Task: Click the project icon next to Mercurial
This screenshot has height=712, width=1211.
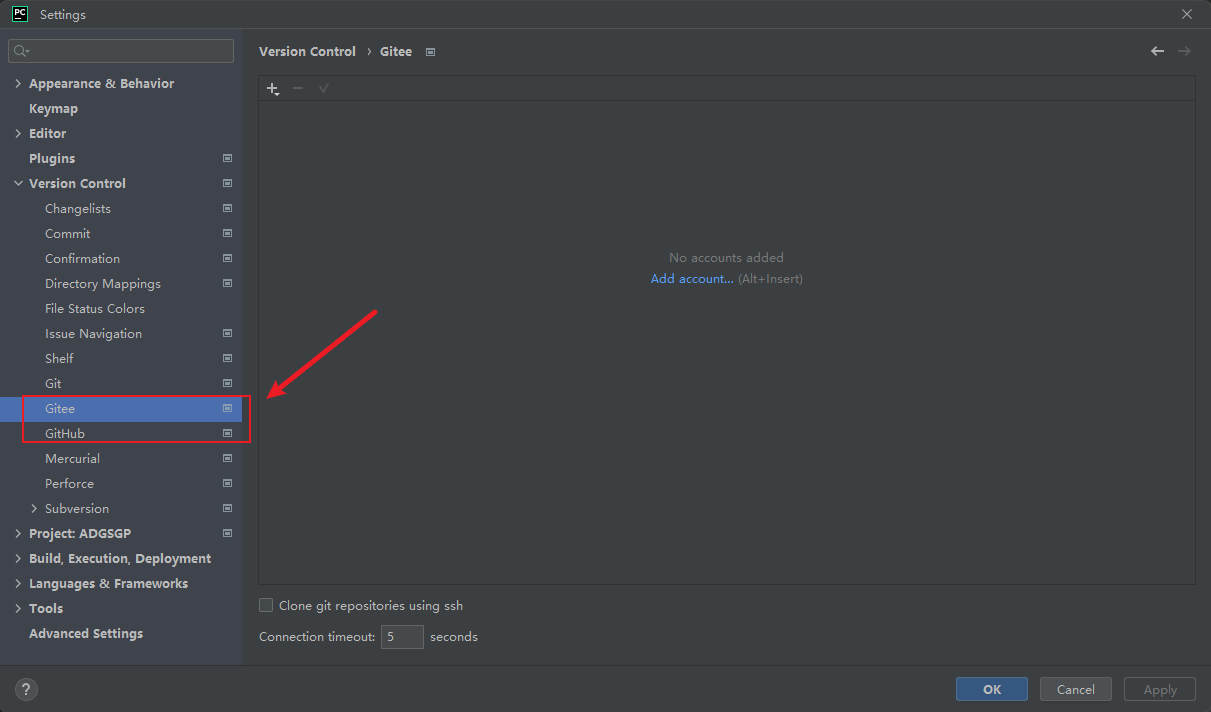Action: point(227,458)
